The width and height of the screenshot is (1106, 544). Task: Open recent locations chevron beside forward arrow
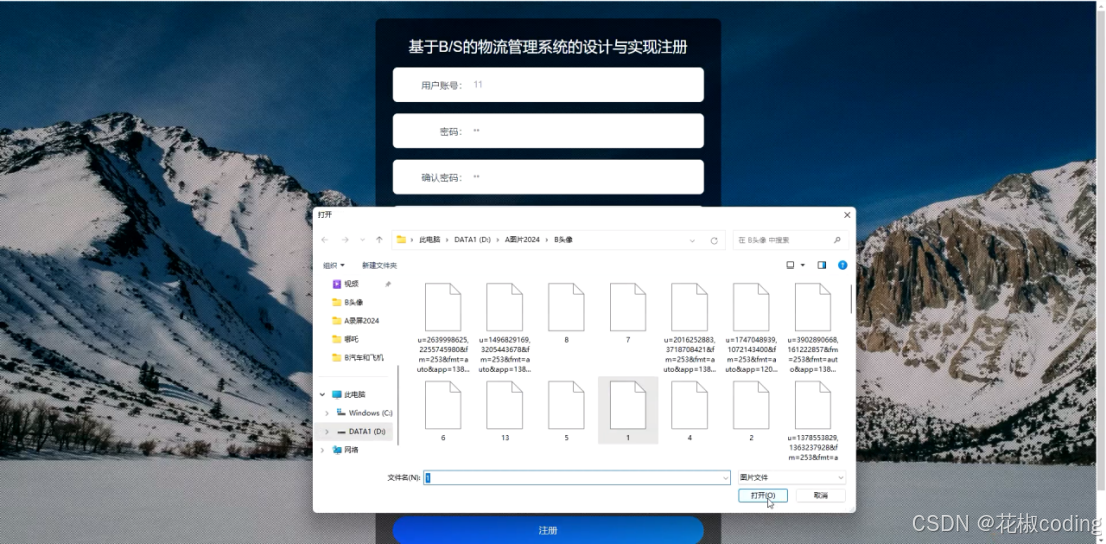[363, 240]
